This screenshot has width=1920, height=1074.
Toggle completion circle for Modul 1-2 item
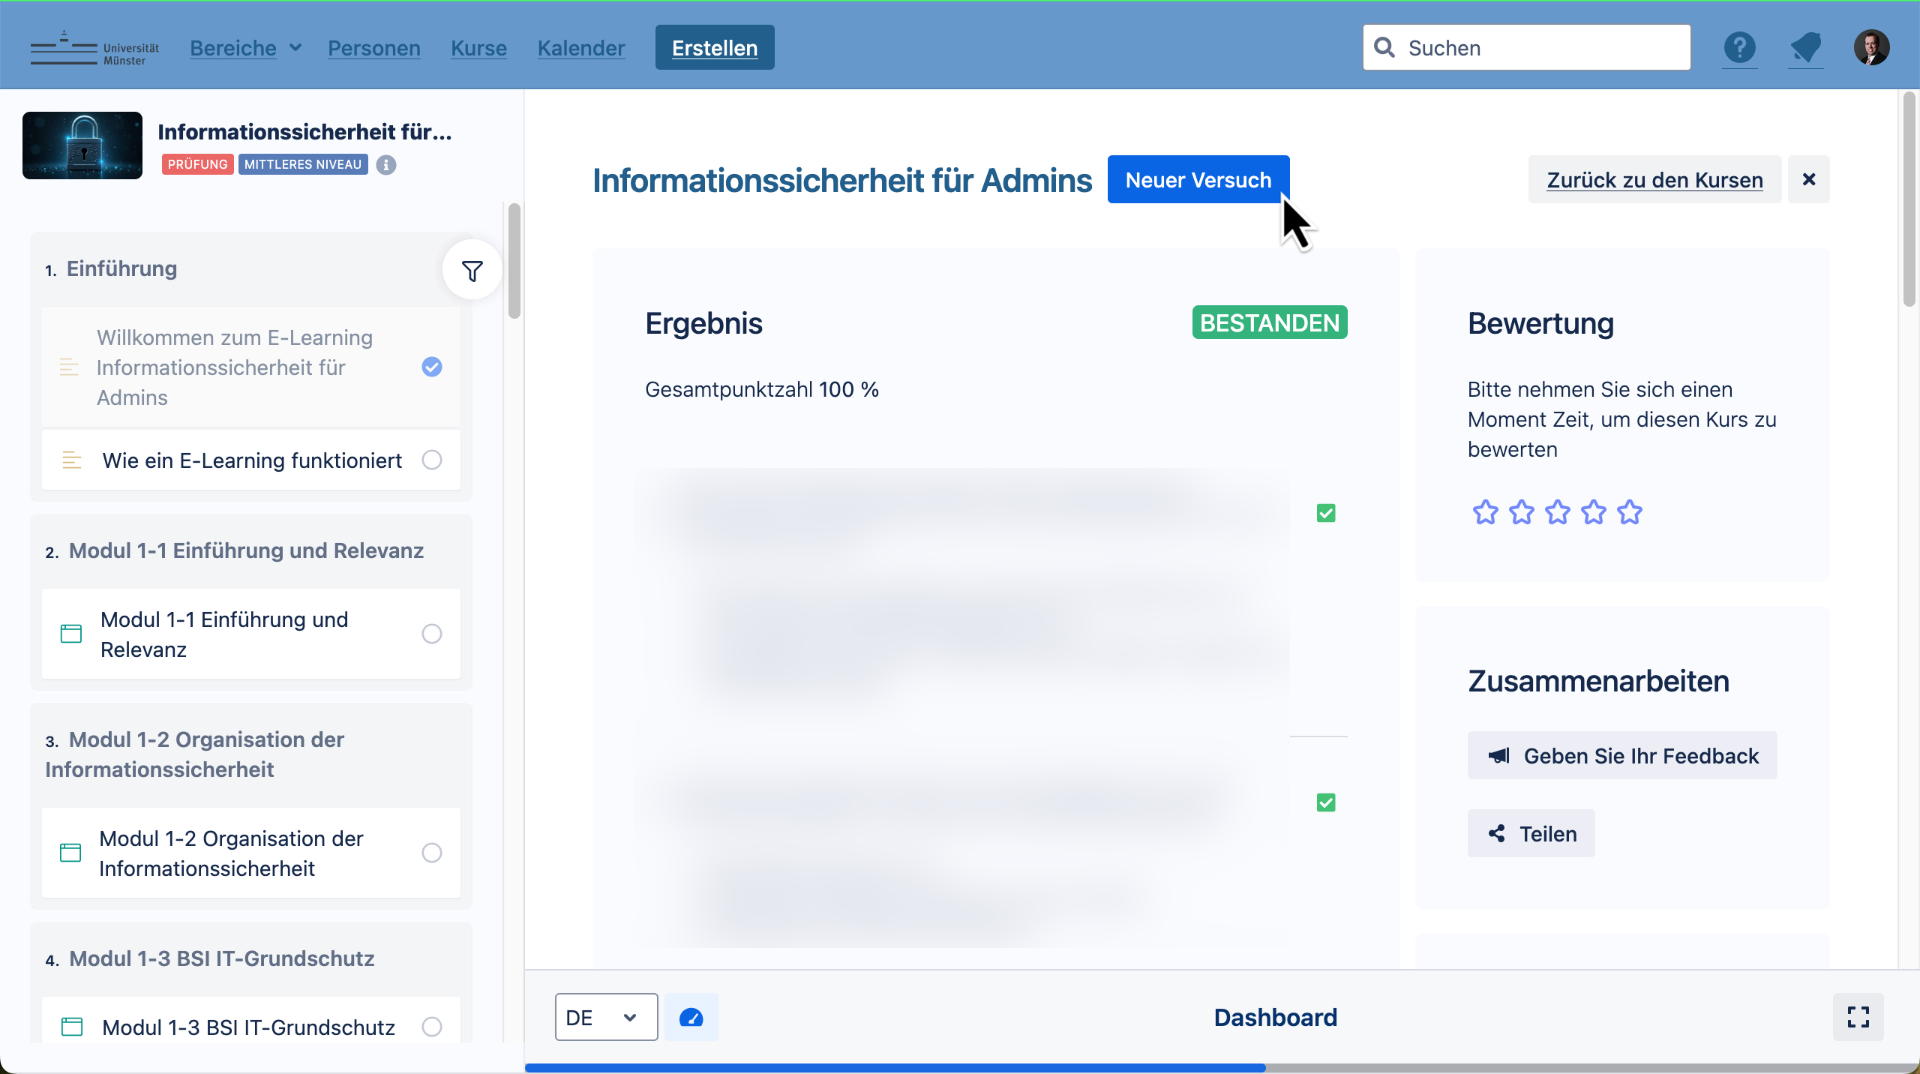(x=431, y=853)
